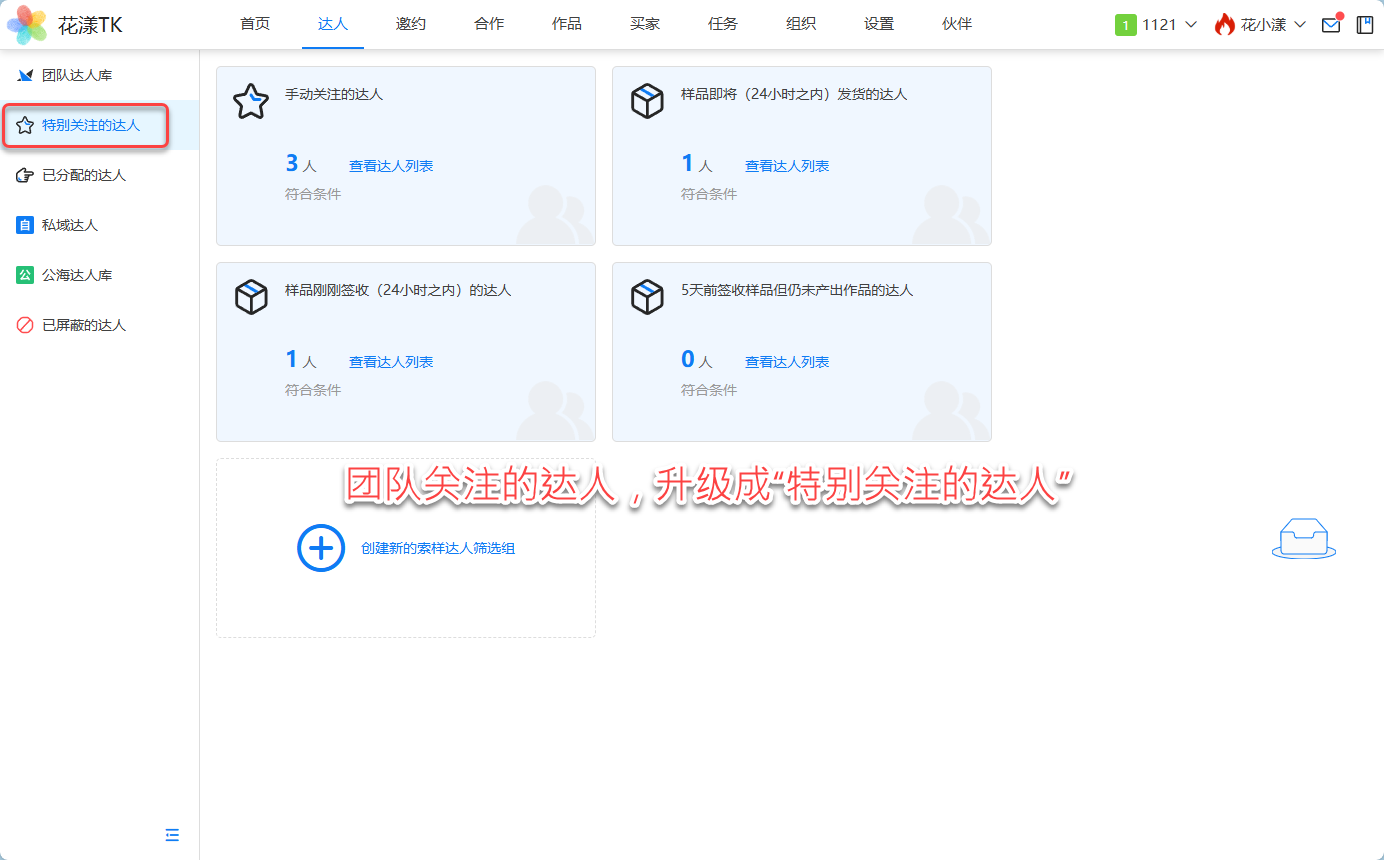The width and height of the screenshot is (1384, 860).
Task: Open 已分配的达人 sidebar item
Action: point(84,175)
